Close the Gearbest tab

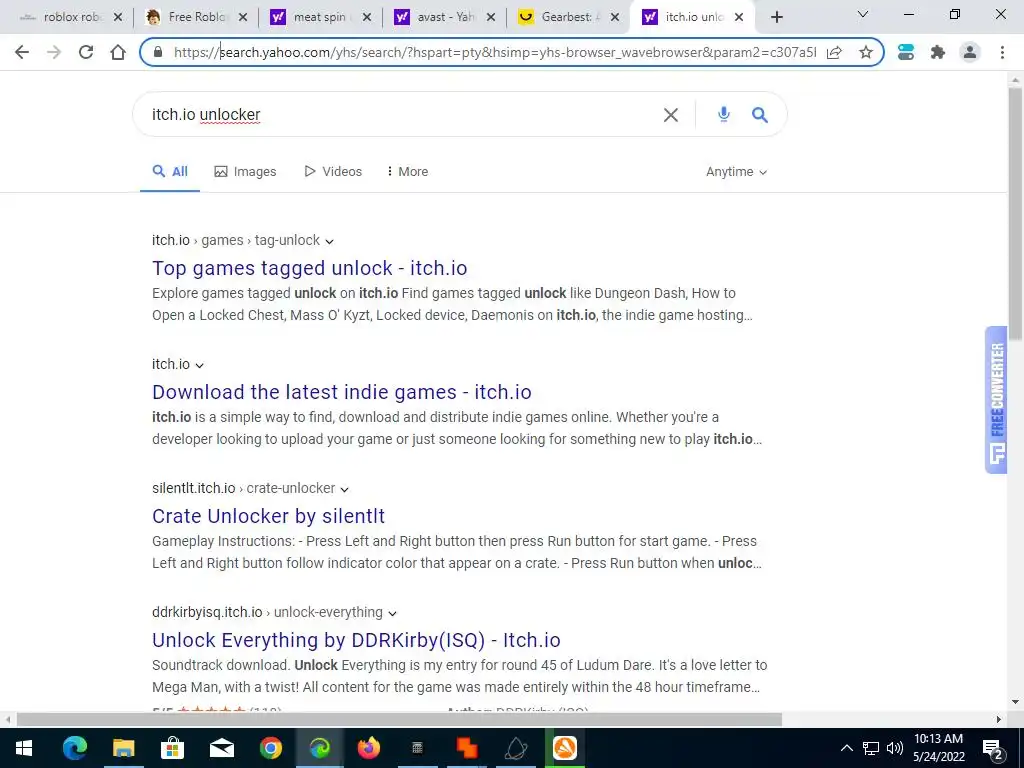click(615, 17)
